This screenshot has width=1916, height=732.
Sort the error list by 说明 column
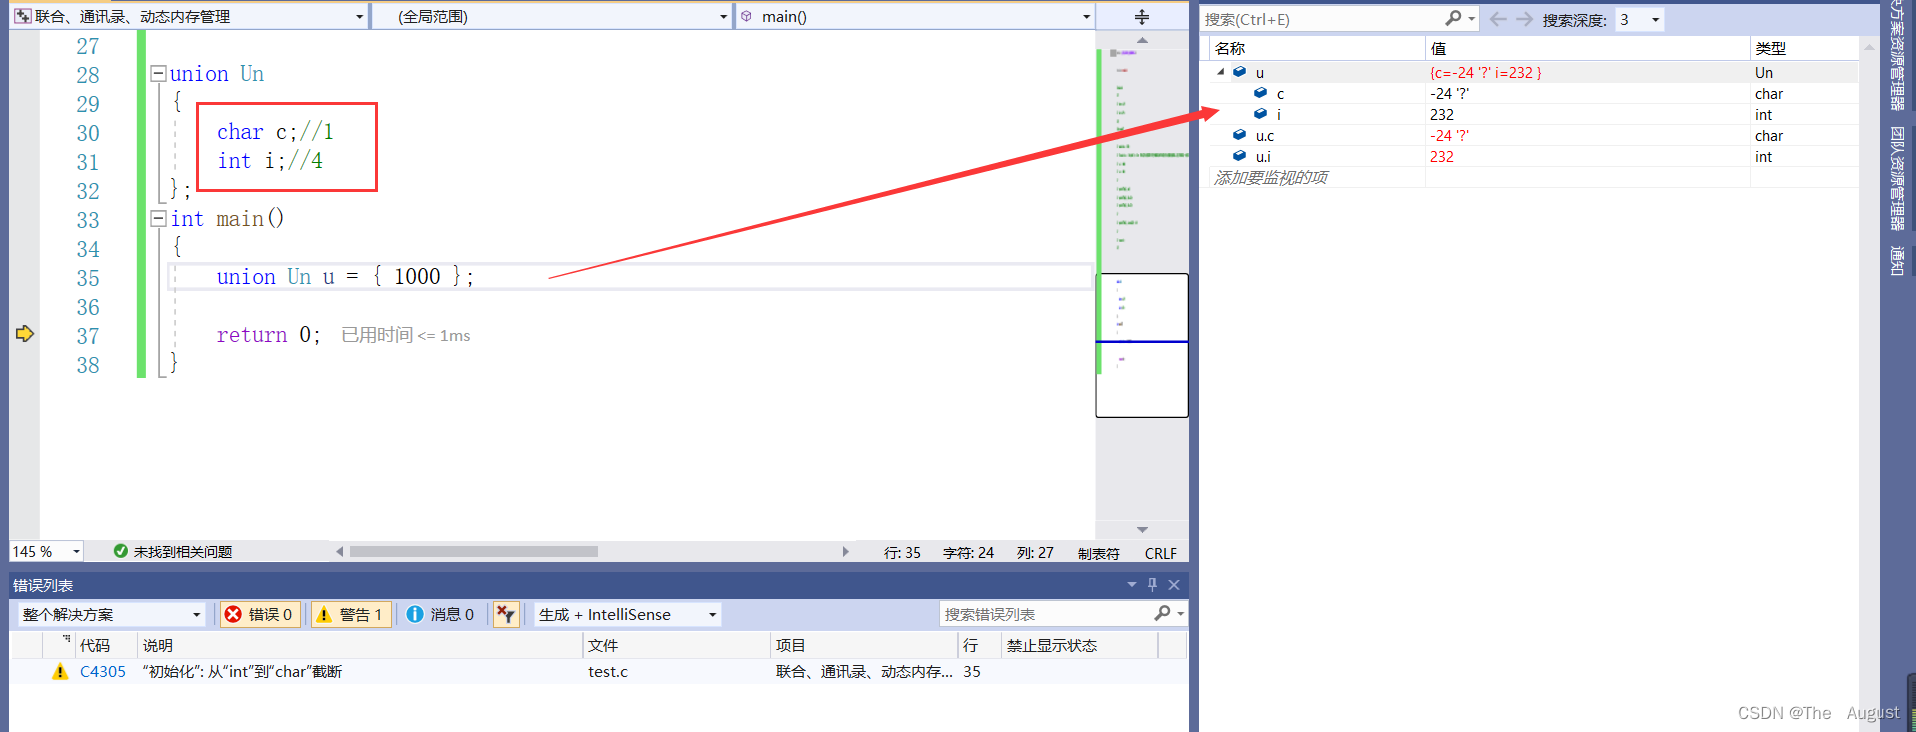click(x=360, y=645)
